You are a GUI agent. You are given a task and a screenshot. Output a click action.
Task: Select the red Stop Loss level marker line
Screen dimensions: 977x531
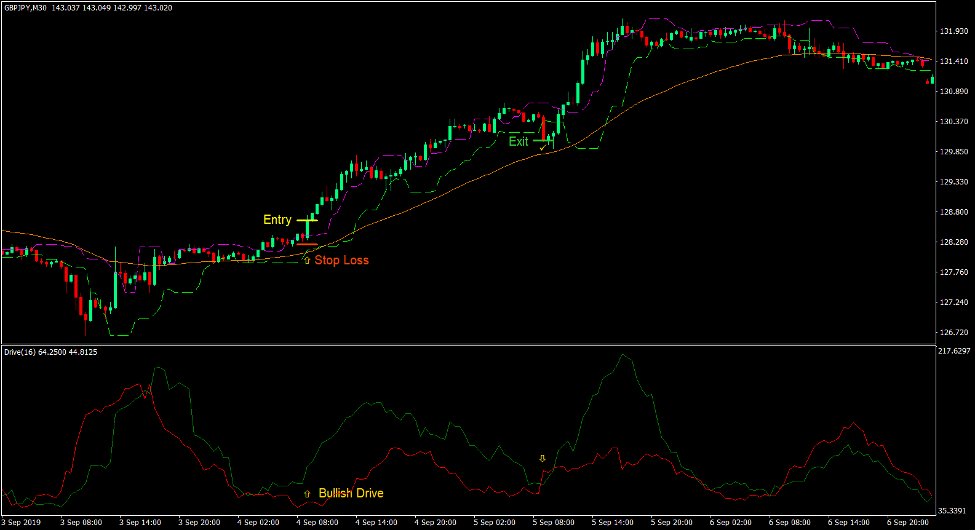pyautogui.click(x=306, y=244)
